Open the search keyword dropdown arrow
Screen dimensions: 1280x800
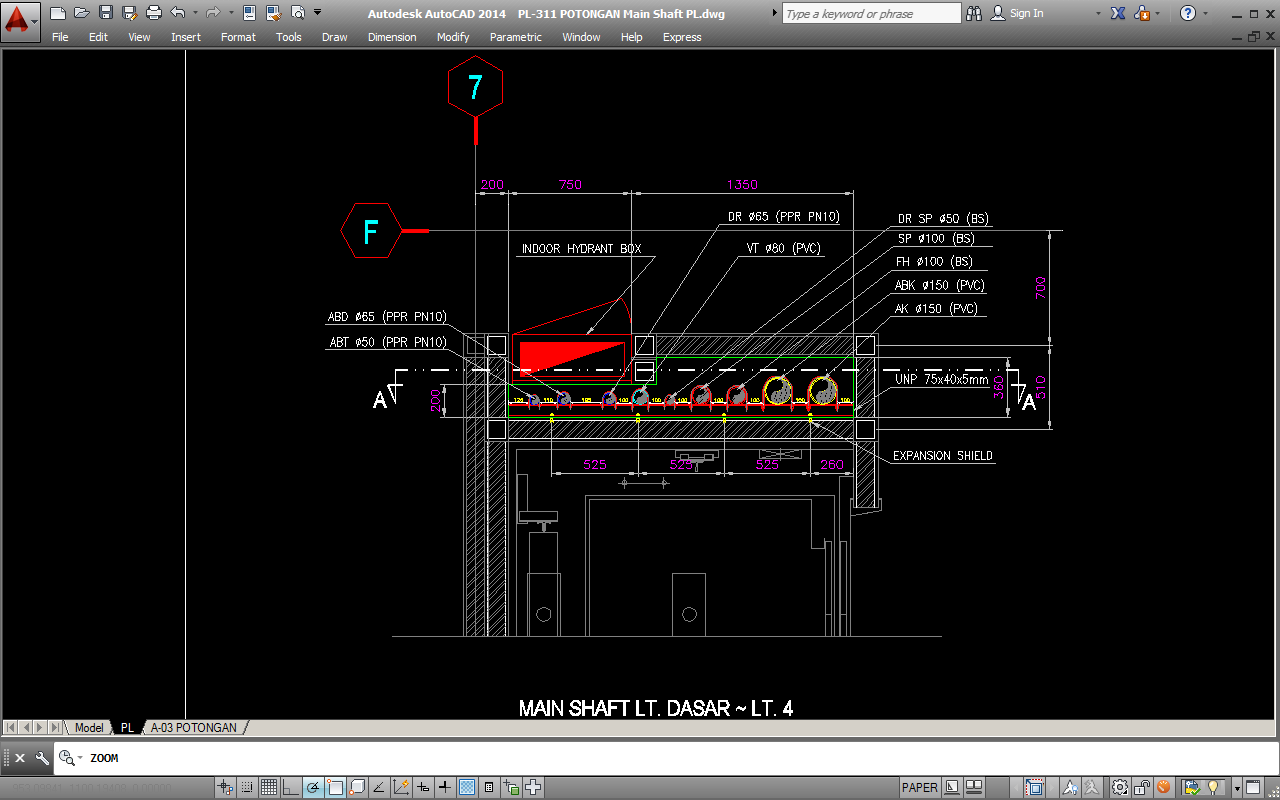(774, 13)
